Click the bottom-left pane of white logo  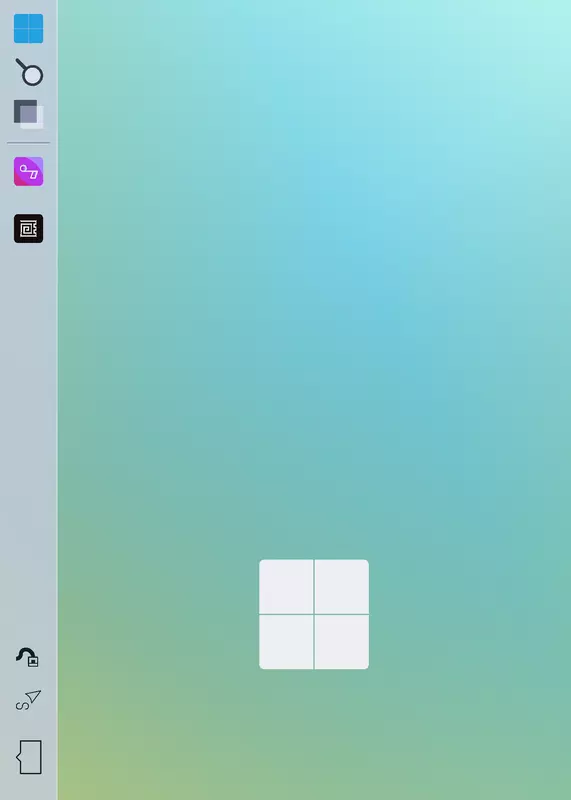286,642
